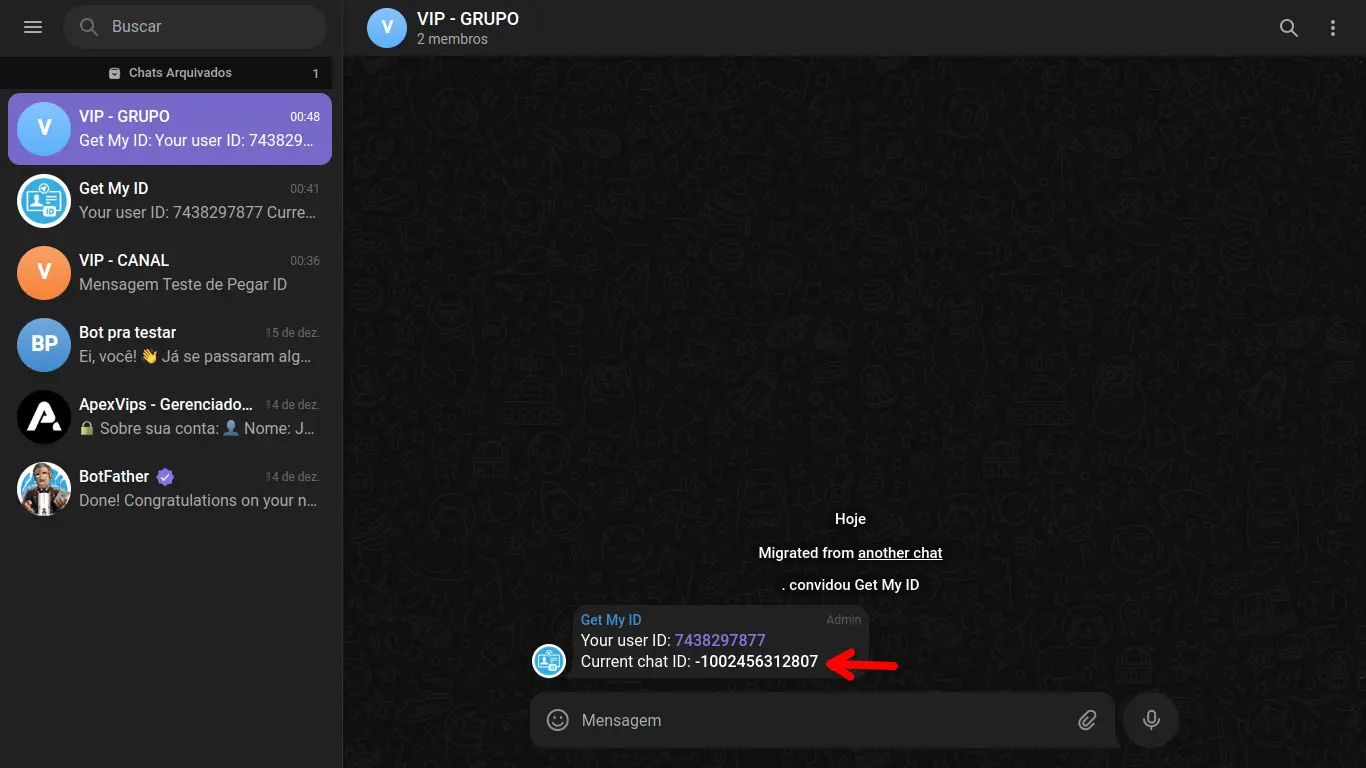
Task: Copy the chat ID -1002456312807 text
Action: tap(756, 662)
